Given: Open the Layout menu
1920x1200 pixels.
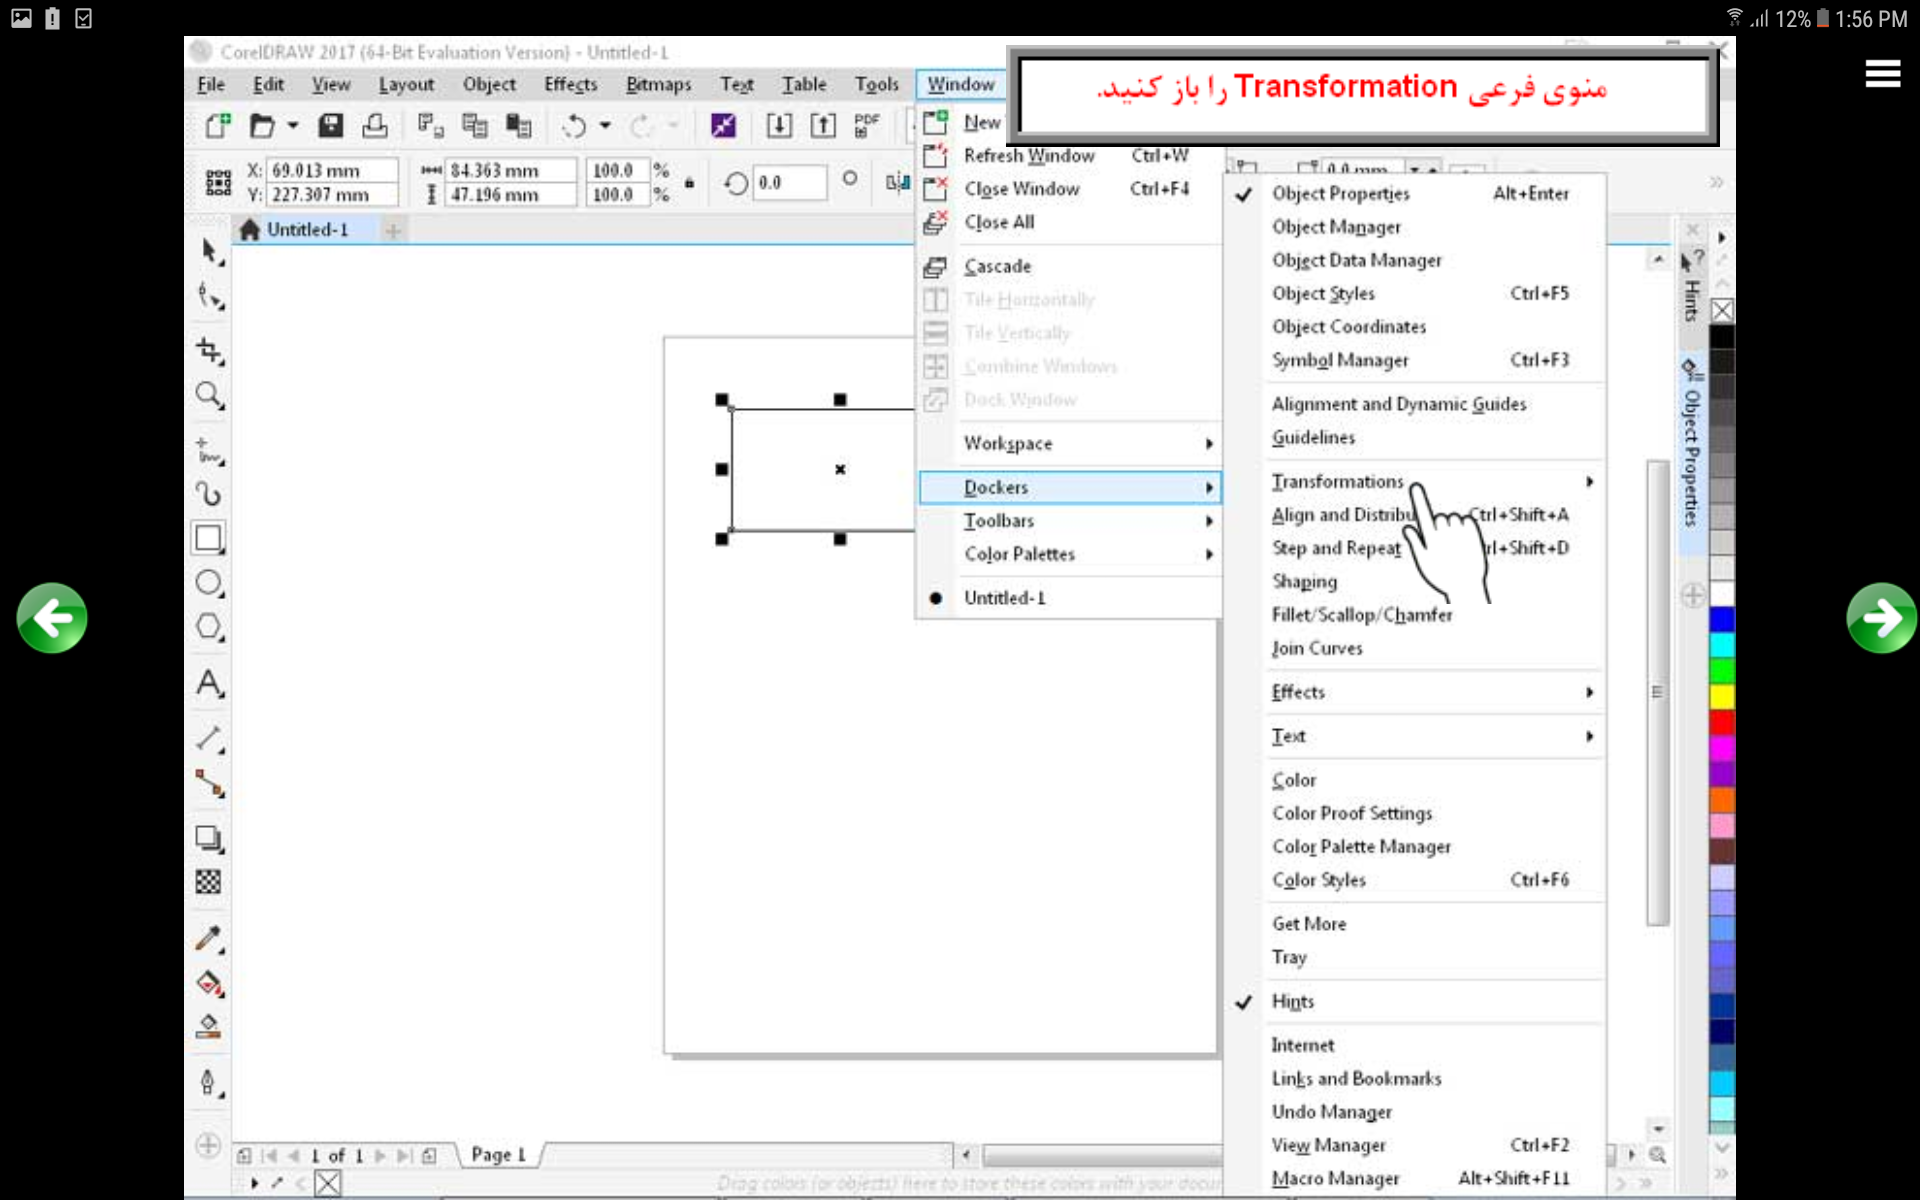Looking at the screenshot, I should coord(406,85).
